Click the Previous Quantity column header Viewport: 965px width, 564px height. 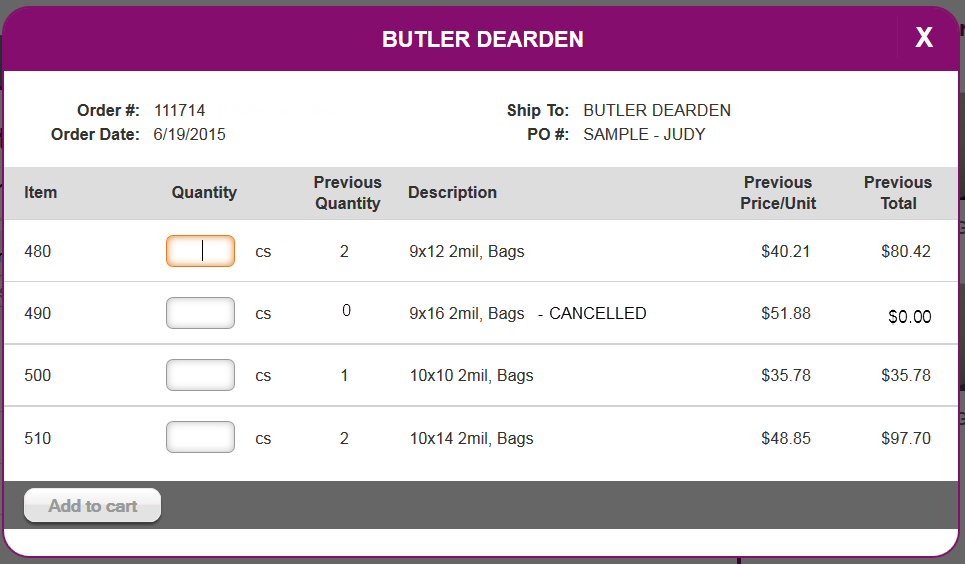(348, 193)
